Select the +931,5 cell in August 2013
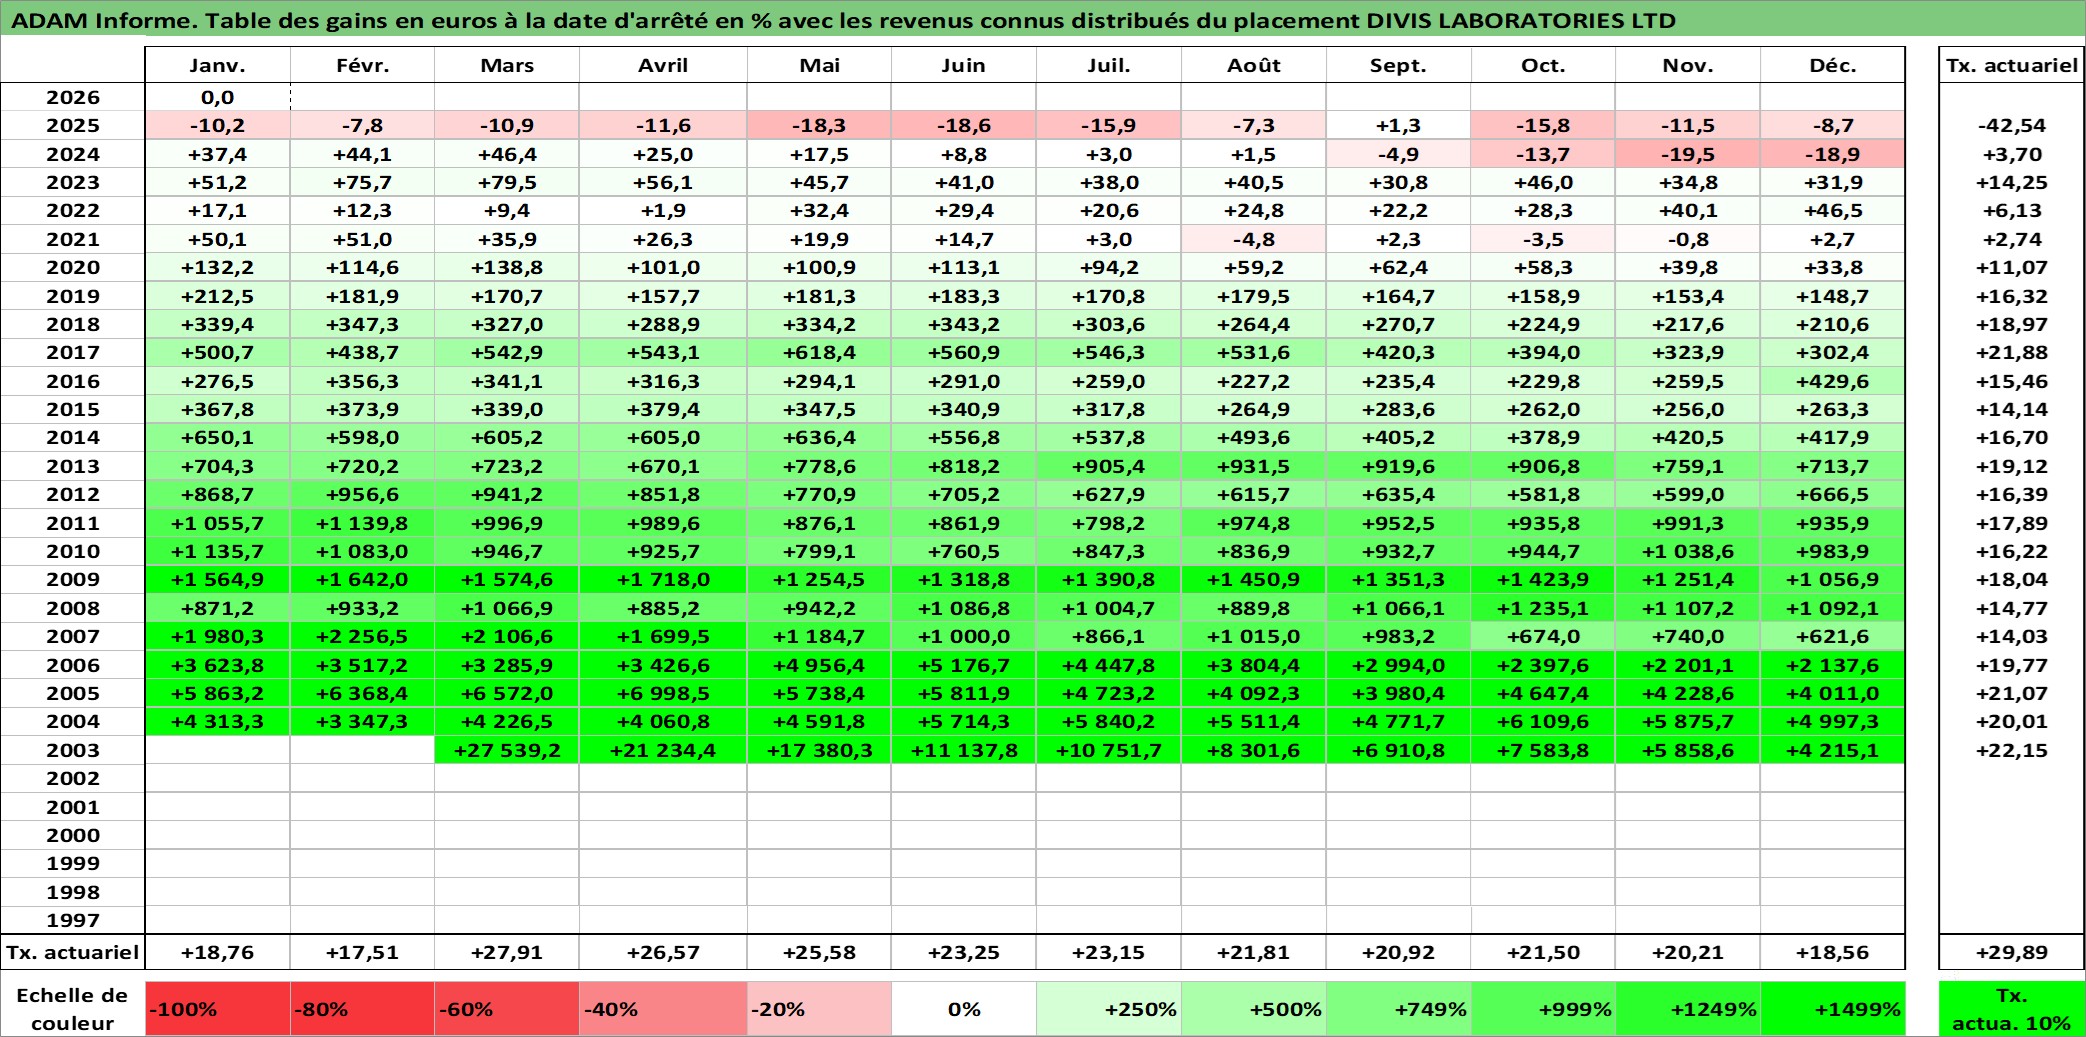The height and width of the screenshot is (1037, 2086). click(1254, 466)
